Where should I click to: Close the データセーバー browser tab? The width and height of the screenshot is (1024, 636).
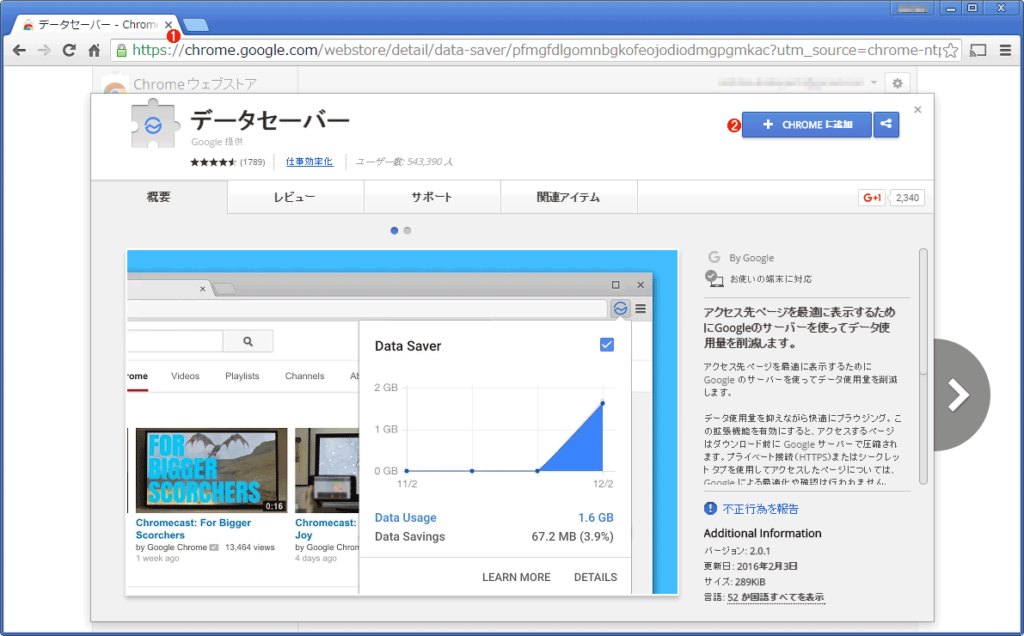(168, 24)
